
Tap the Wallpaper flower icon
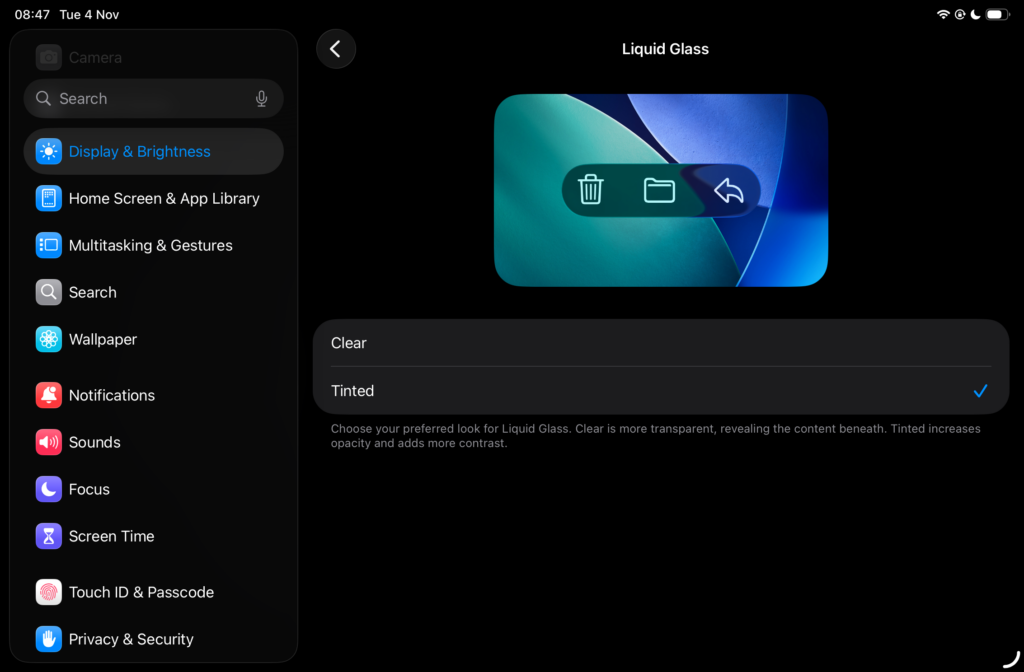[x=48, y=339]
